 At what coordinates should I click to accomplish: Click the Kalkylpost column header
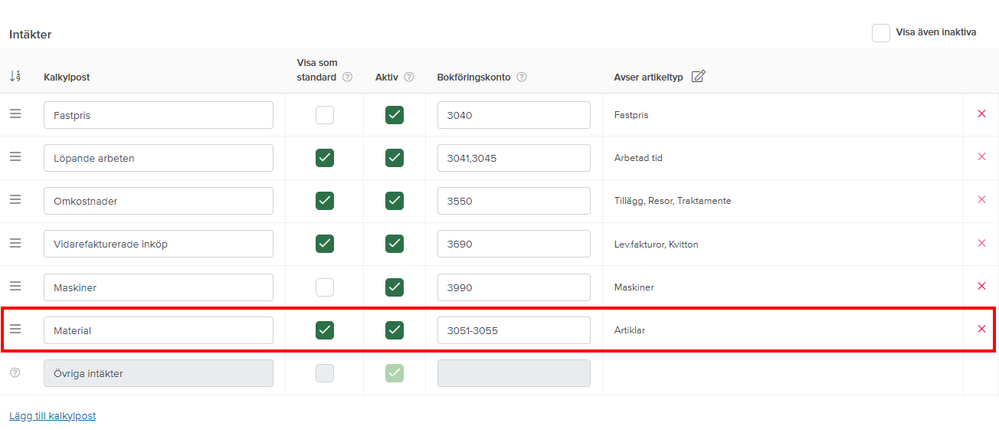tap(68, 77)
